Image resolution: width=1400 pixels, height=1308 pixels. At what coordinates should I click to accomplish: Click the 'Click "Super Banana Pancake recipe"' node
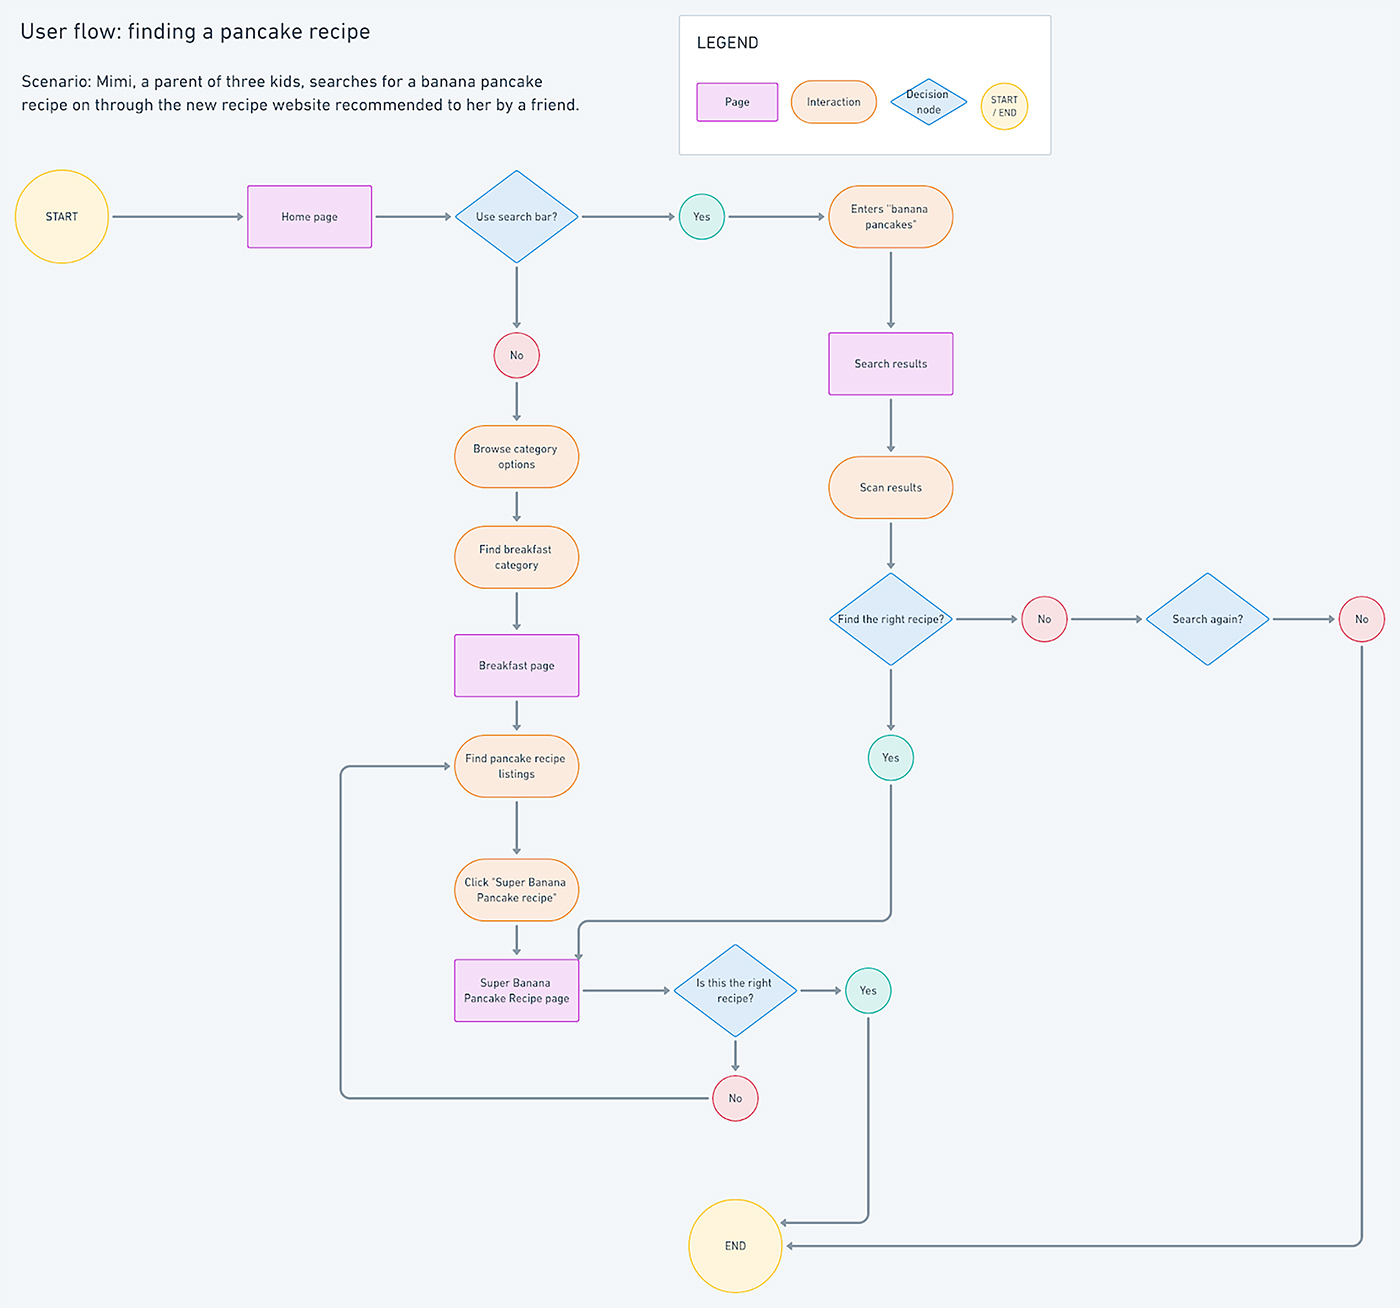pos(516,890)
